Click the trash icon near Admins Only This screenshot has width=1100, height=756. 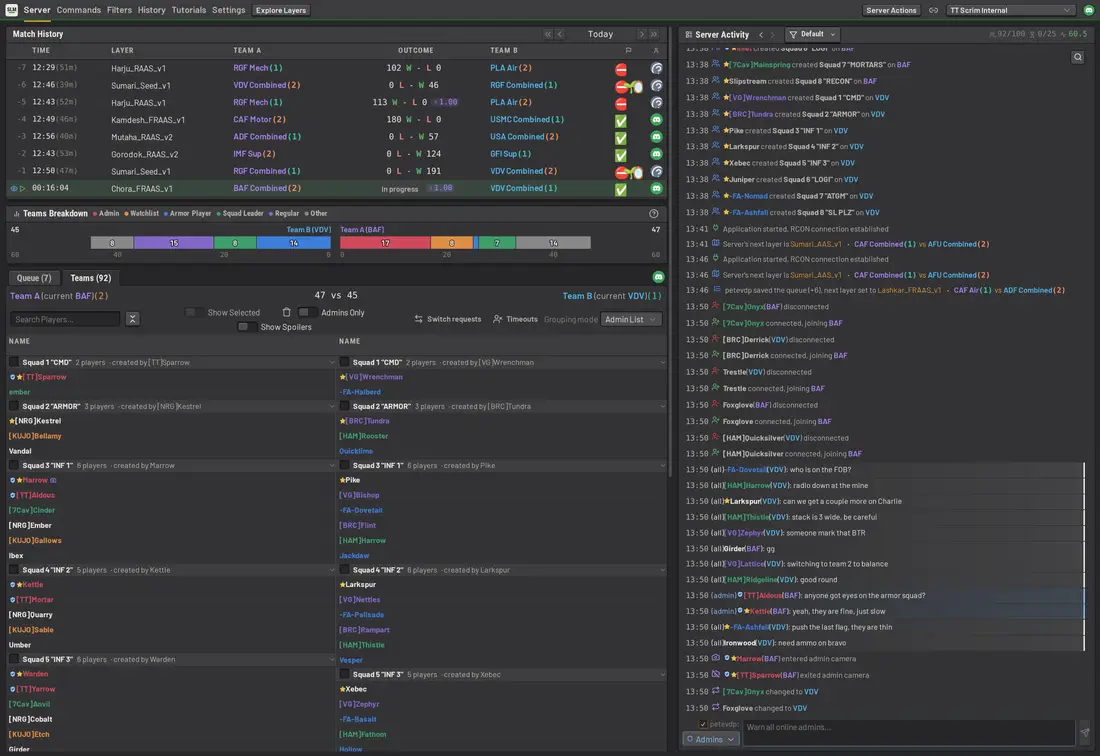coord(286,312)
